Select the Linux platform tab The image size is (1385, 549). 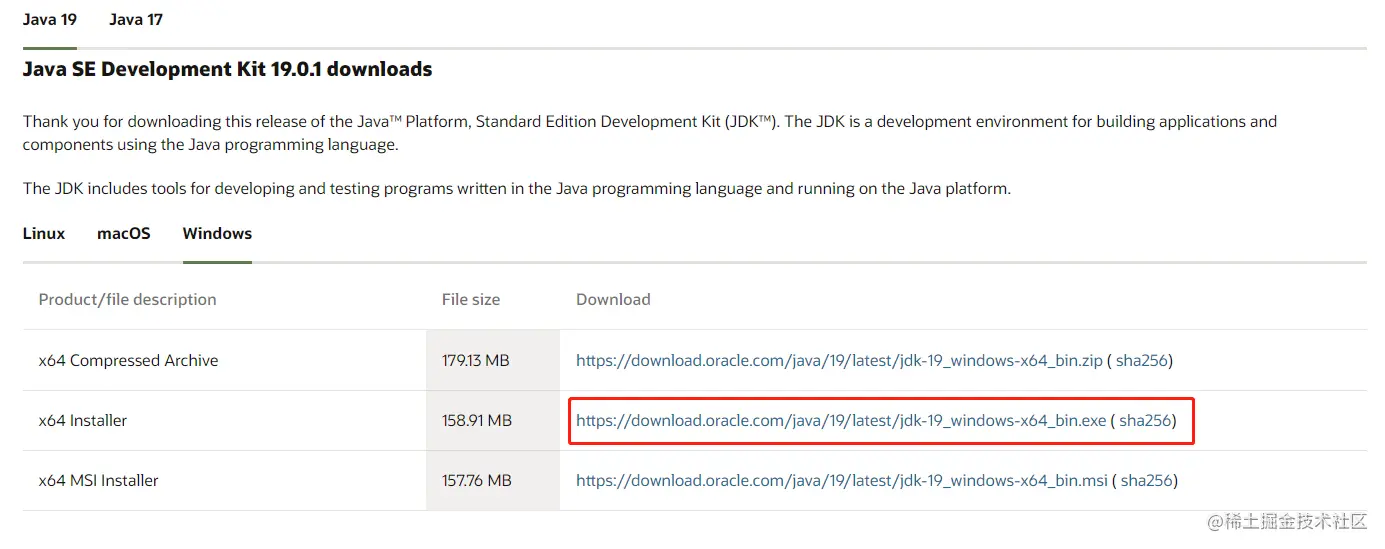(44, 233)
